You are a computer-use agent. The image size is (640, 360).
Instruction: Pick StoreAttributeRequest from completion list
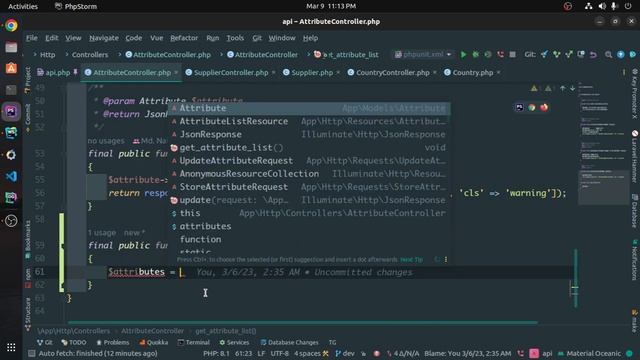(310, 187)
